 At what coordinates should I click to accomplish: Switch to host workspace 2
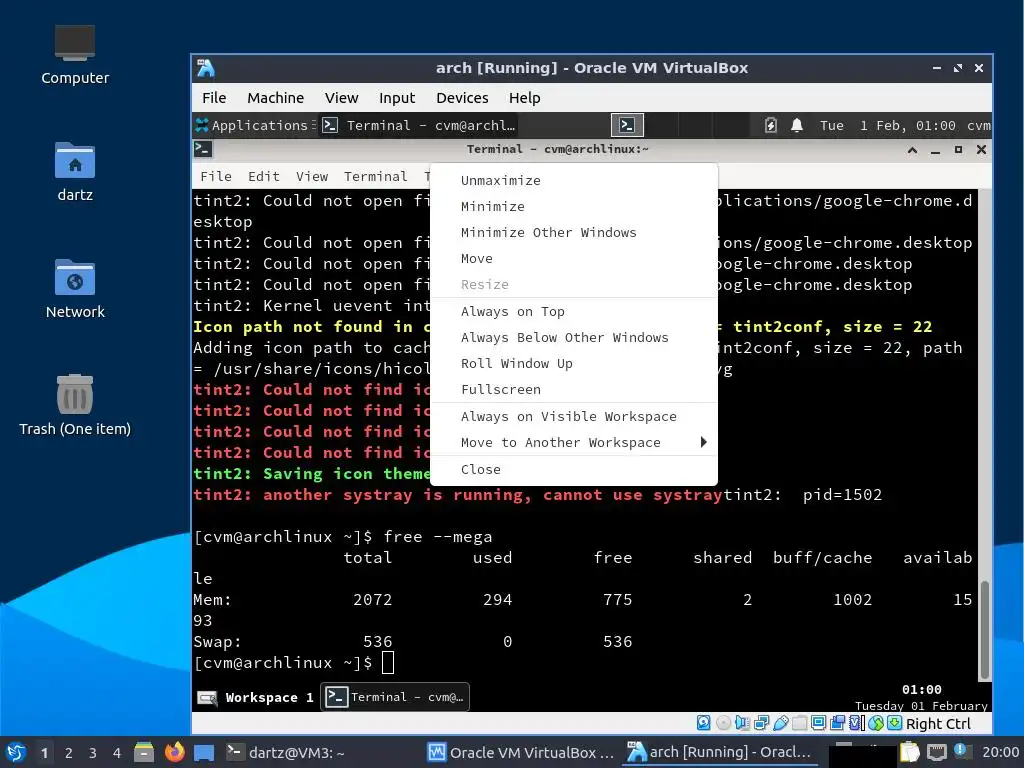click(x=68, y=753)
